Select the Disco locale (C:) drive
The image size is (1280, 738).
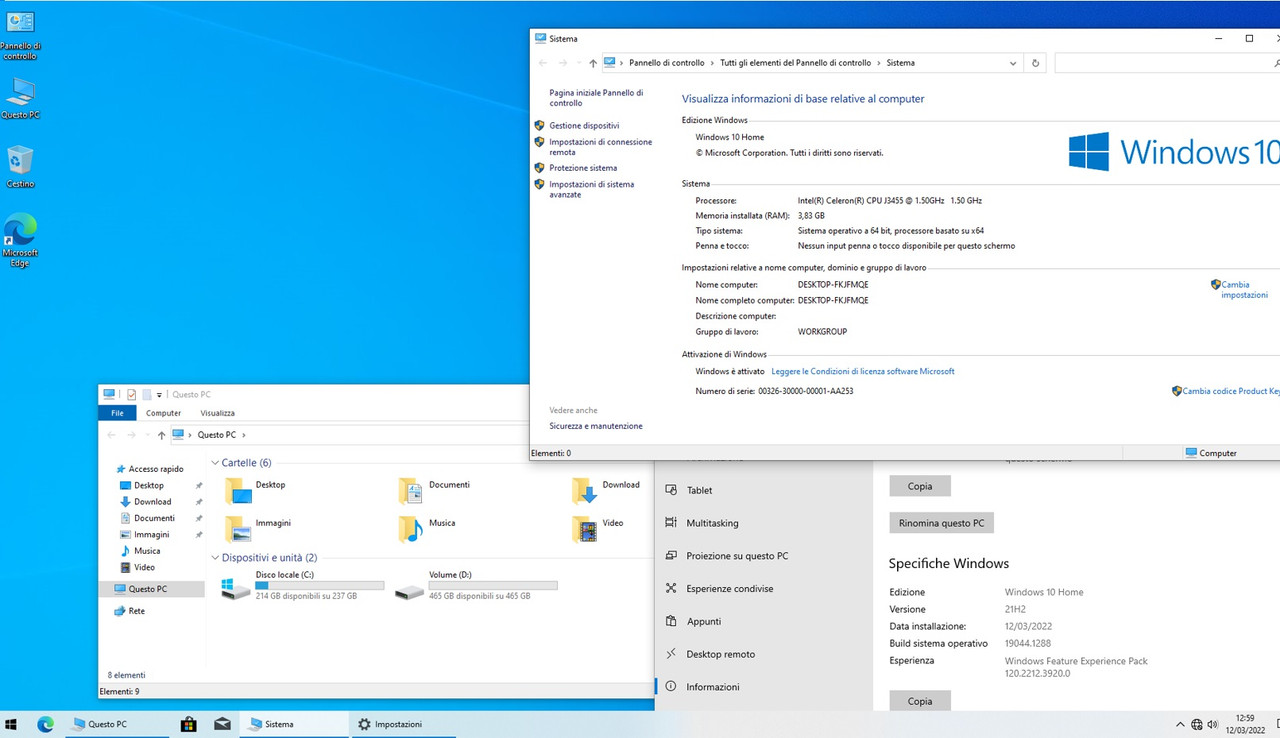pos(303,586)
